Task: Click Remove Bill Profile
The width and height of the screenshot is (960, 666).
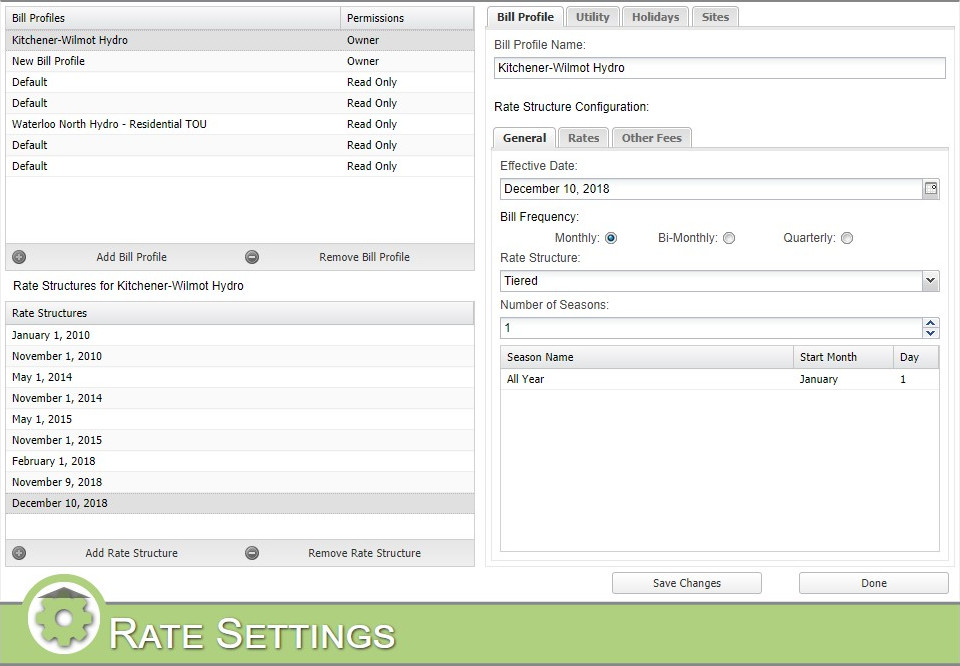Action: tap(364, 257)
